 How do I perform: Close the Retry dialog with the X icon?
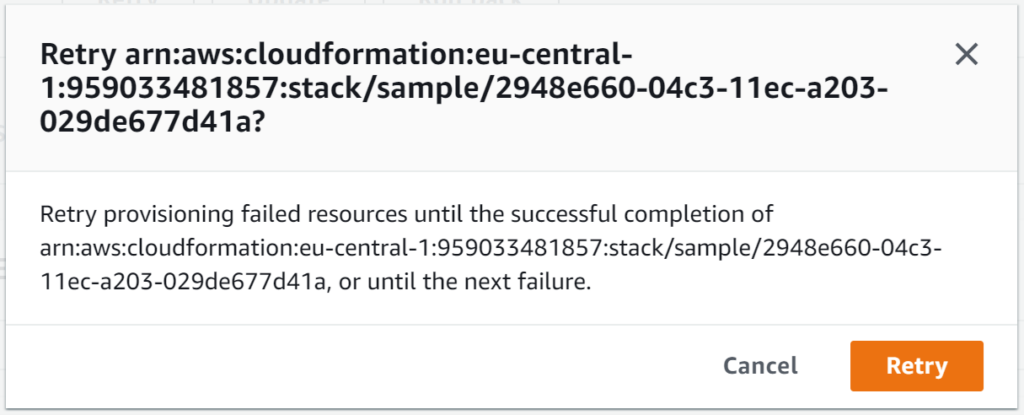pyautogui.click(x=967, y=55)
